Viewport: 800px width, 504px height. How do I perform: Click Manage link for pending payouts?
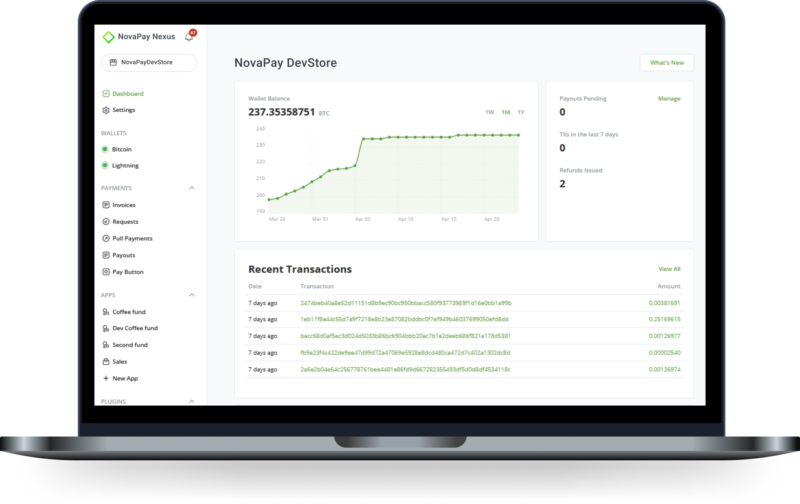point(669,99)
